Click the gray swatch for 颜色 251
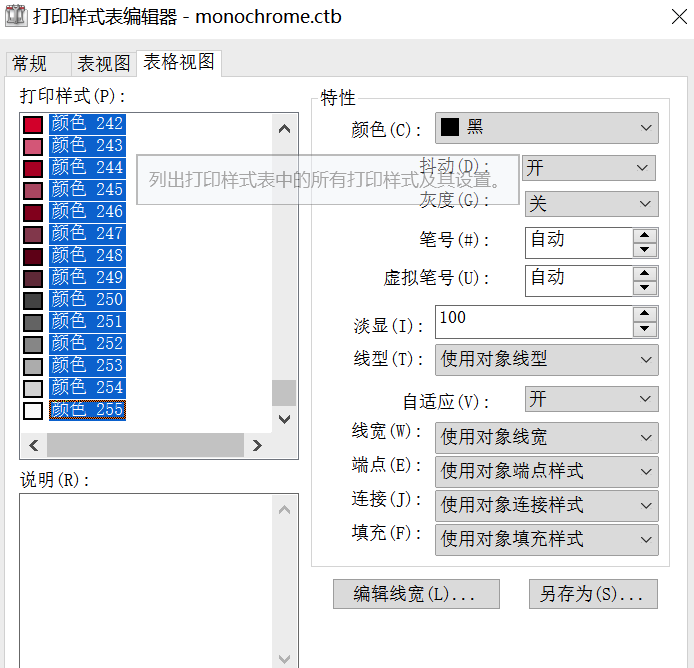The width and height of the screenshot is (694, 668). [x=33, y=323]
